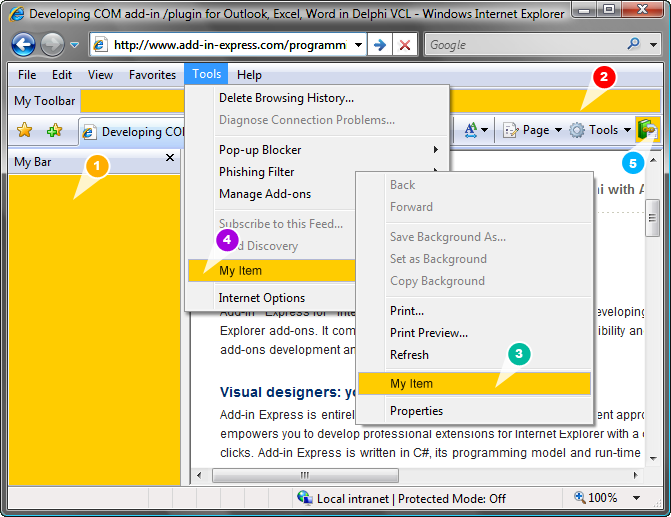
Task: Click the Add to Favorites icon
Action: click(x=55, y=131)
